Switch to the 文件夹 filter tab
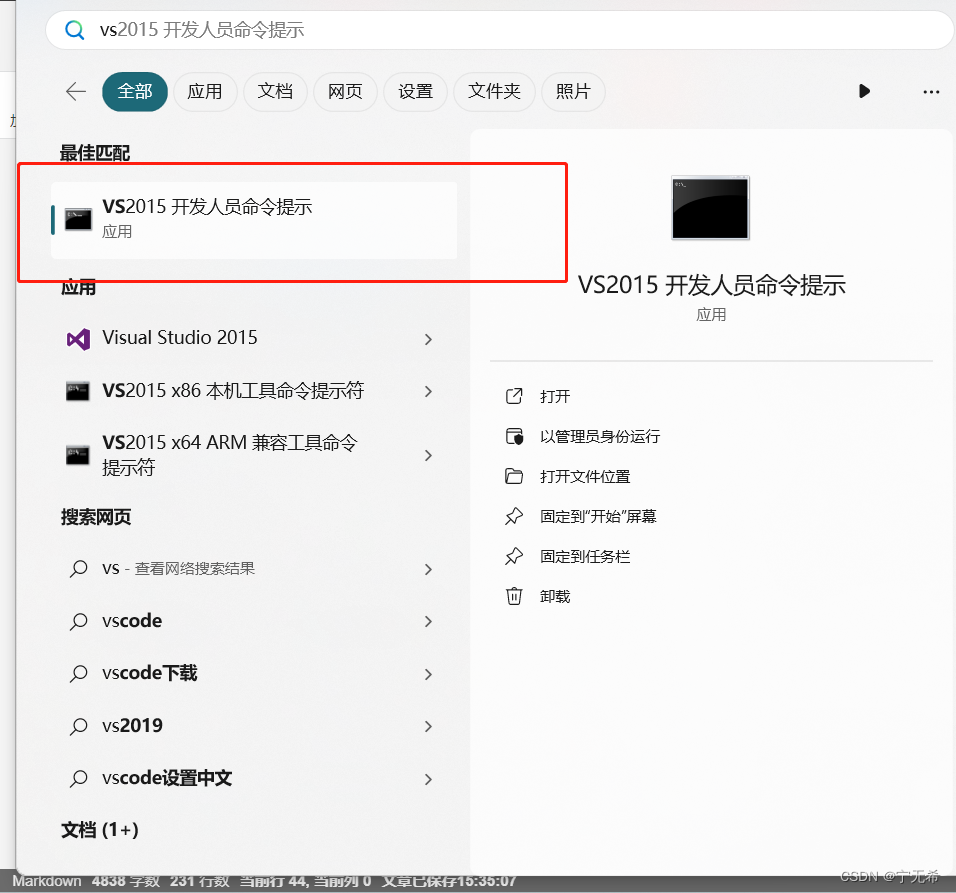The height and width of the screenshot is (893, 956). [x=494, y=91]
